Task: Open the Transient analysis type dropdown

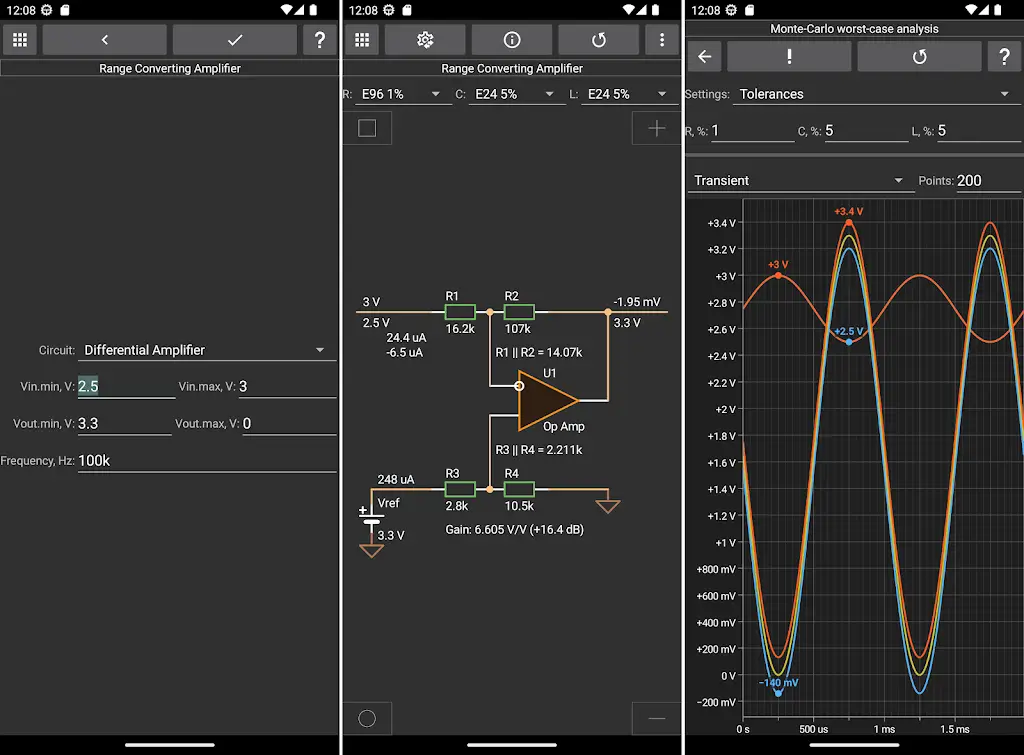Action: [x=798, y=181]
